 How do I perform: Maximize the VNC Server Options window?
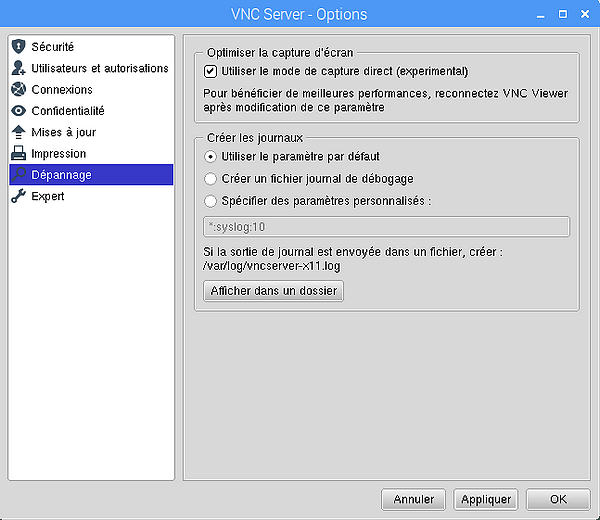562,15
